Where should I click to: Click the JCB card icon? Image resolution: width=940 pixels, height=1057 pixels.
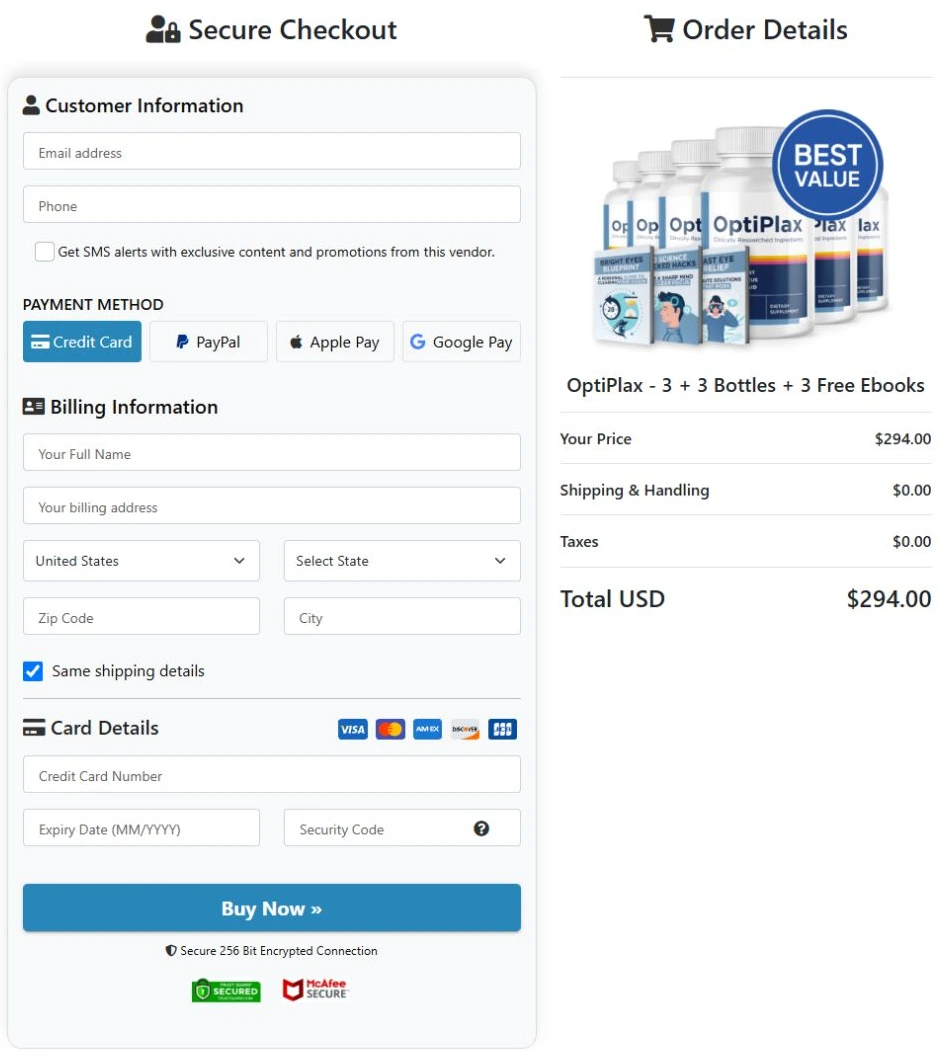tap(502, 729)
